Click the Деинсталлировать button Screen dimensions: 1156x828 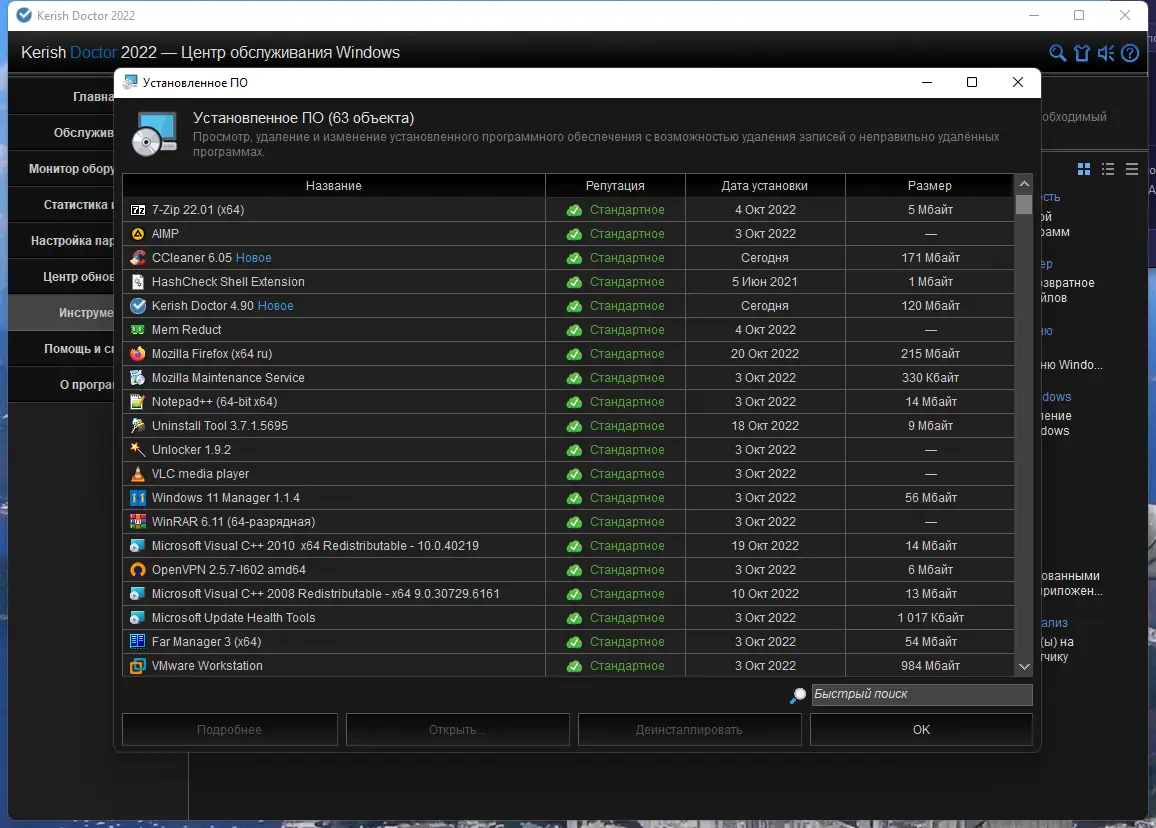point(689,729)
